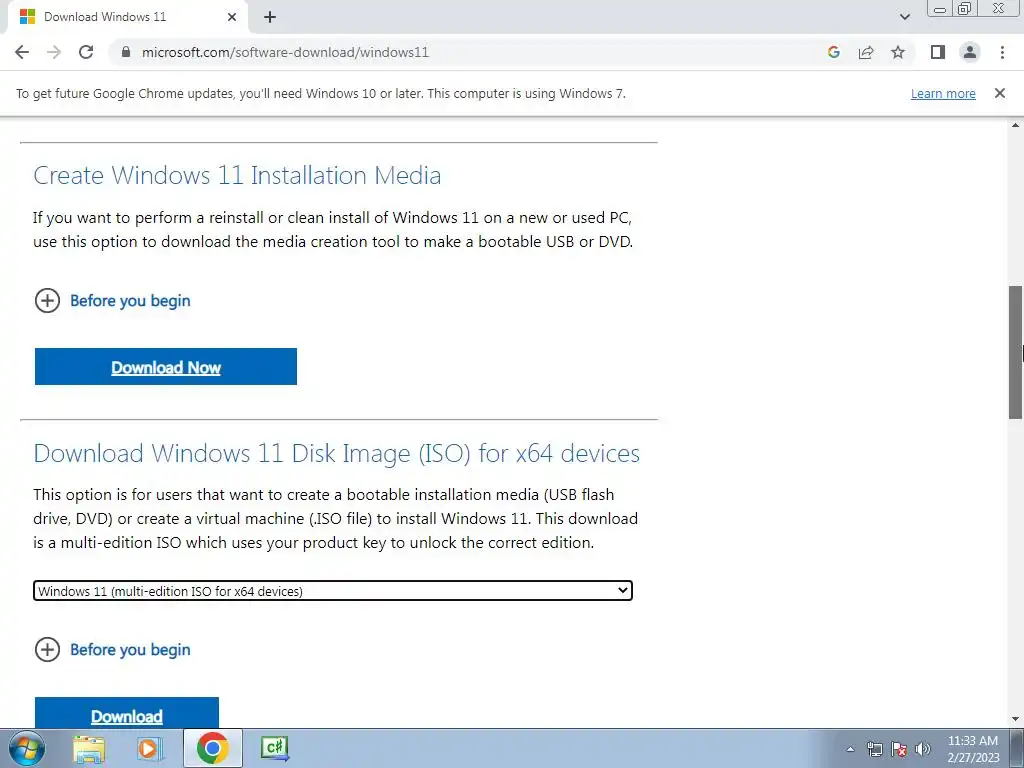This screenshot has height=768, width=1024.
Task: Click the page vertical scrollbar thumb
Action: pos(1016,353)
